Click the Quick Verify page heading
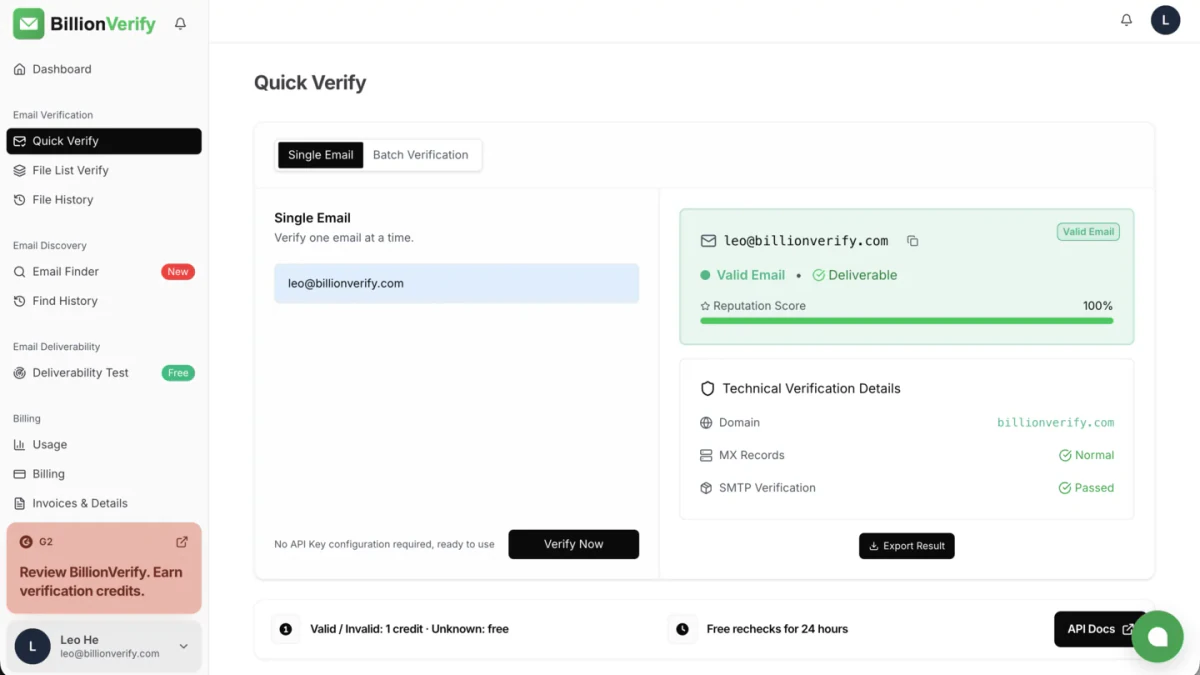The width and height of the screenshot is (1200, 675). pos(310,82)
